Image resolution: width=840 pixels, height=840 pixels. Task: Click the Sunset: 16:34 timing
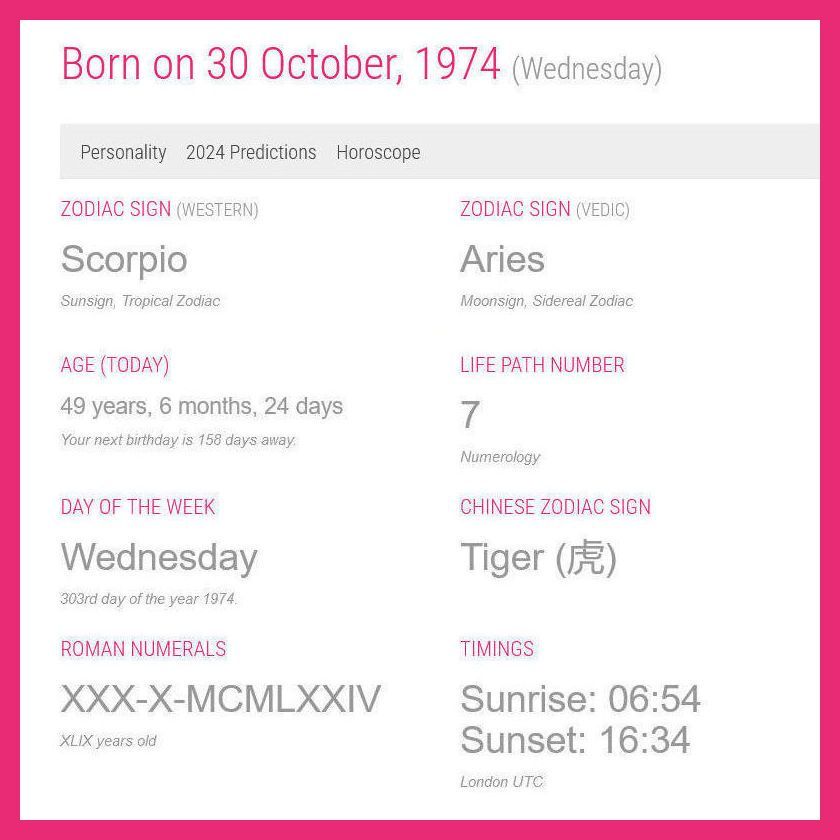[575, 741]
